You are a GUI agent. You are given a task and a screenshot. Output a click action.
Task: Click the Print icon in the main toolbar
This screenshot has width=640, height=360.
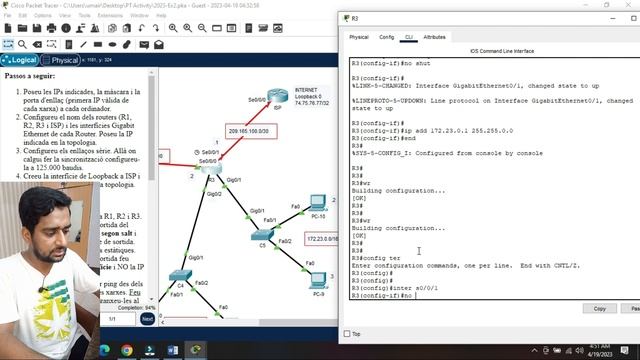pos(51,28)
